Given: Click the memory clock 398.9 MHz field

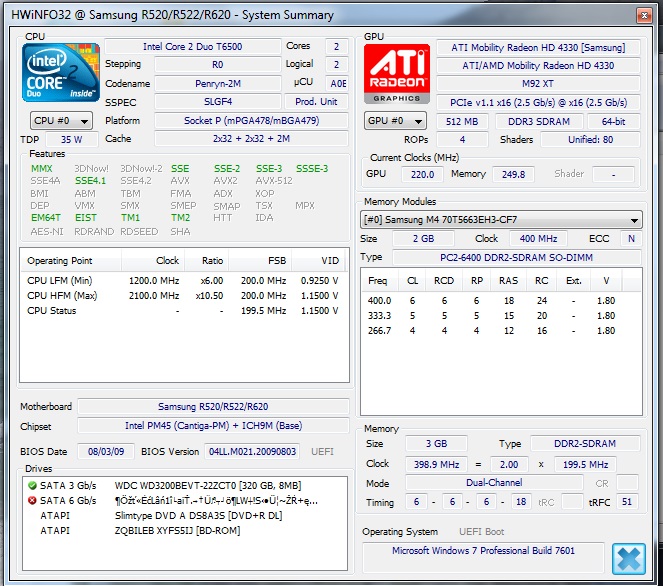Looking at the screenshot, I should click(x=436, y=465).
